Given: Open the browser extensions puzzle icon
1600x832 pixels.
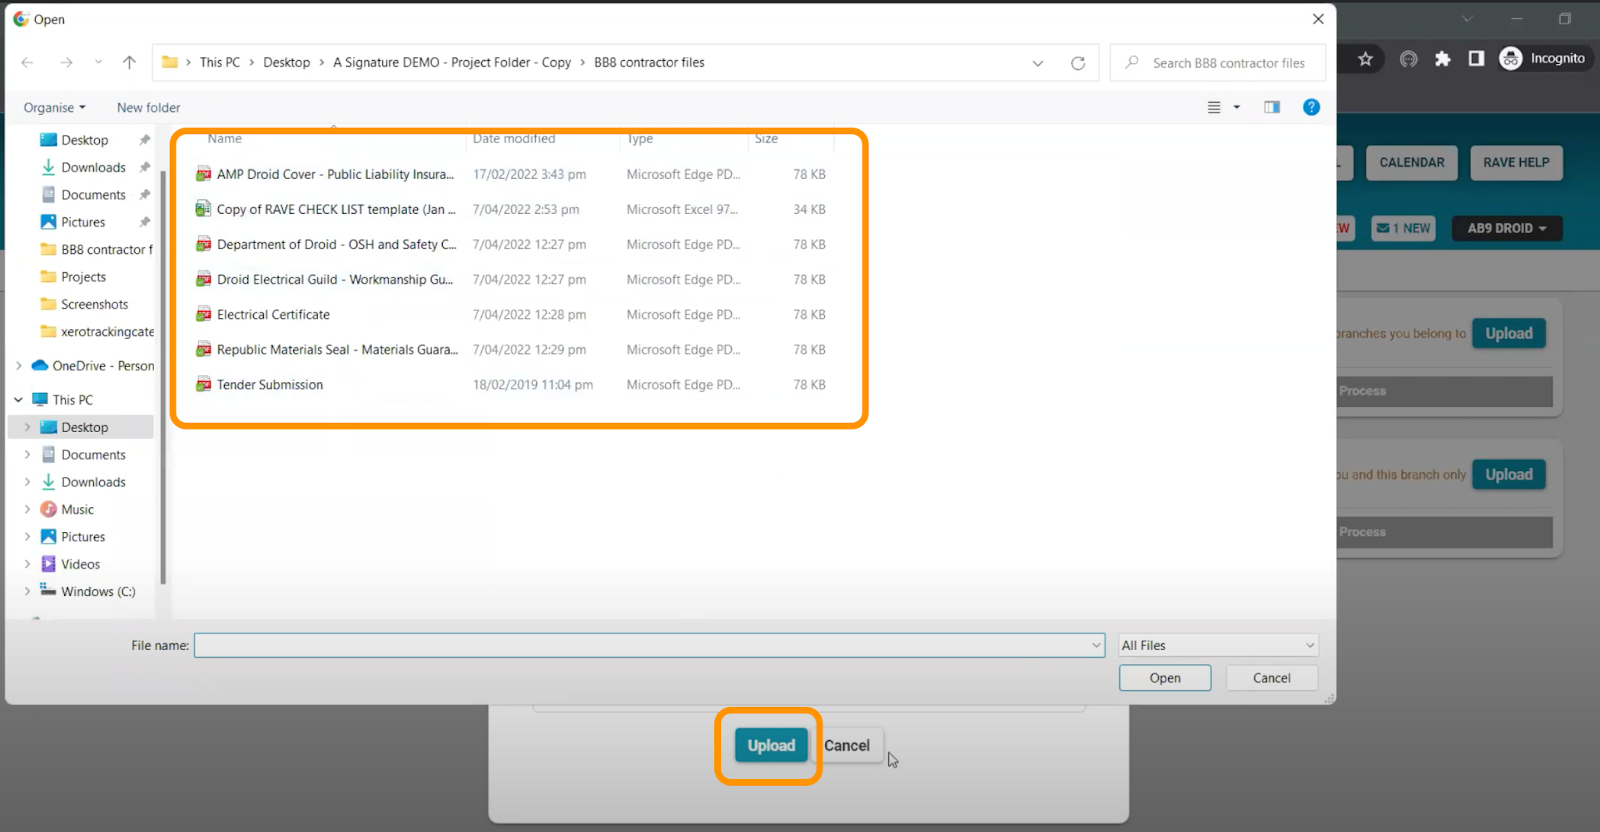Looking at the screenshot, I should (1442, 59).
